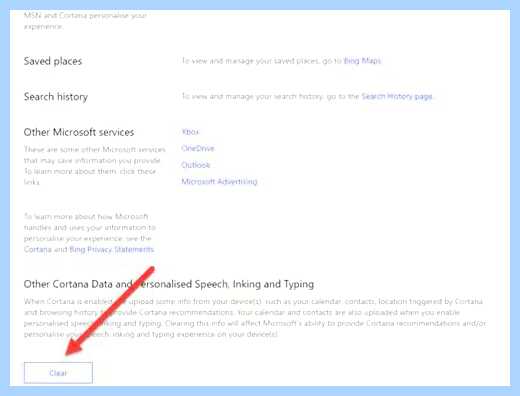
Task: Click the Saved places heading
Action: pos(53,61)
